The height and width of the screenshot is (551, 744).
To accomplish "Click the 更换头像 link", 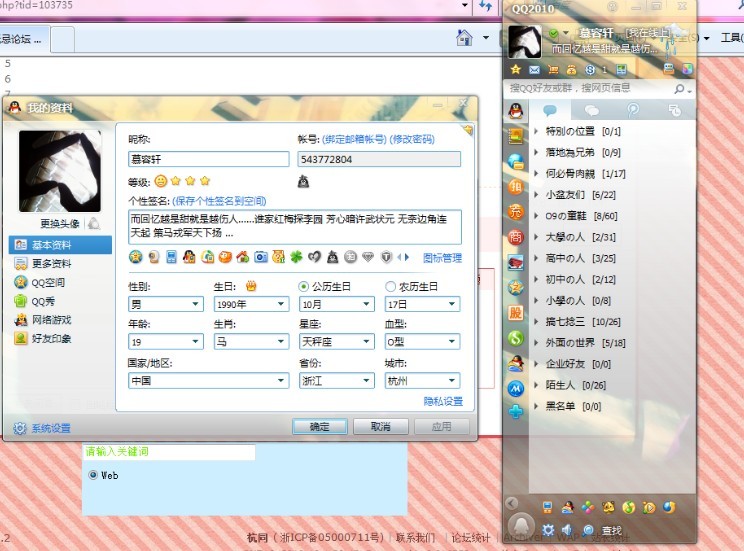I will click(60, 224).
